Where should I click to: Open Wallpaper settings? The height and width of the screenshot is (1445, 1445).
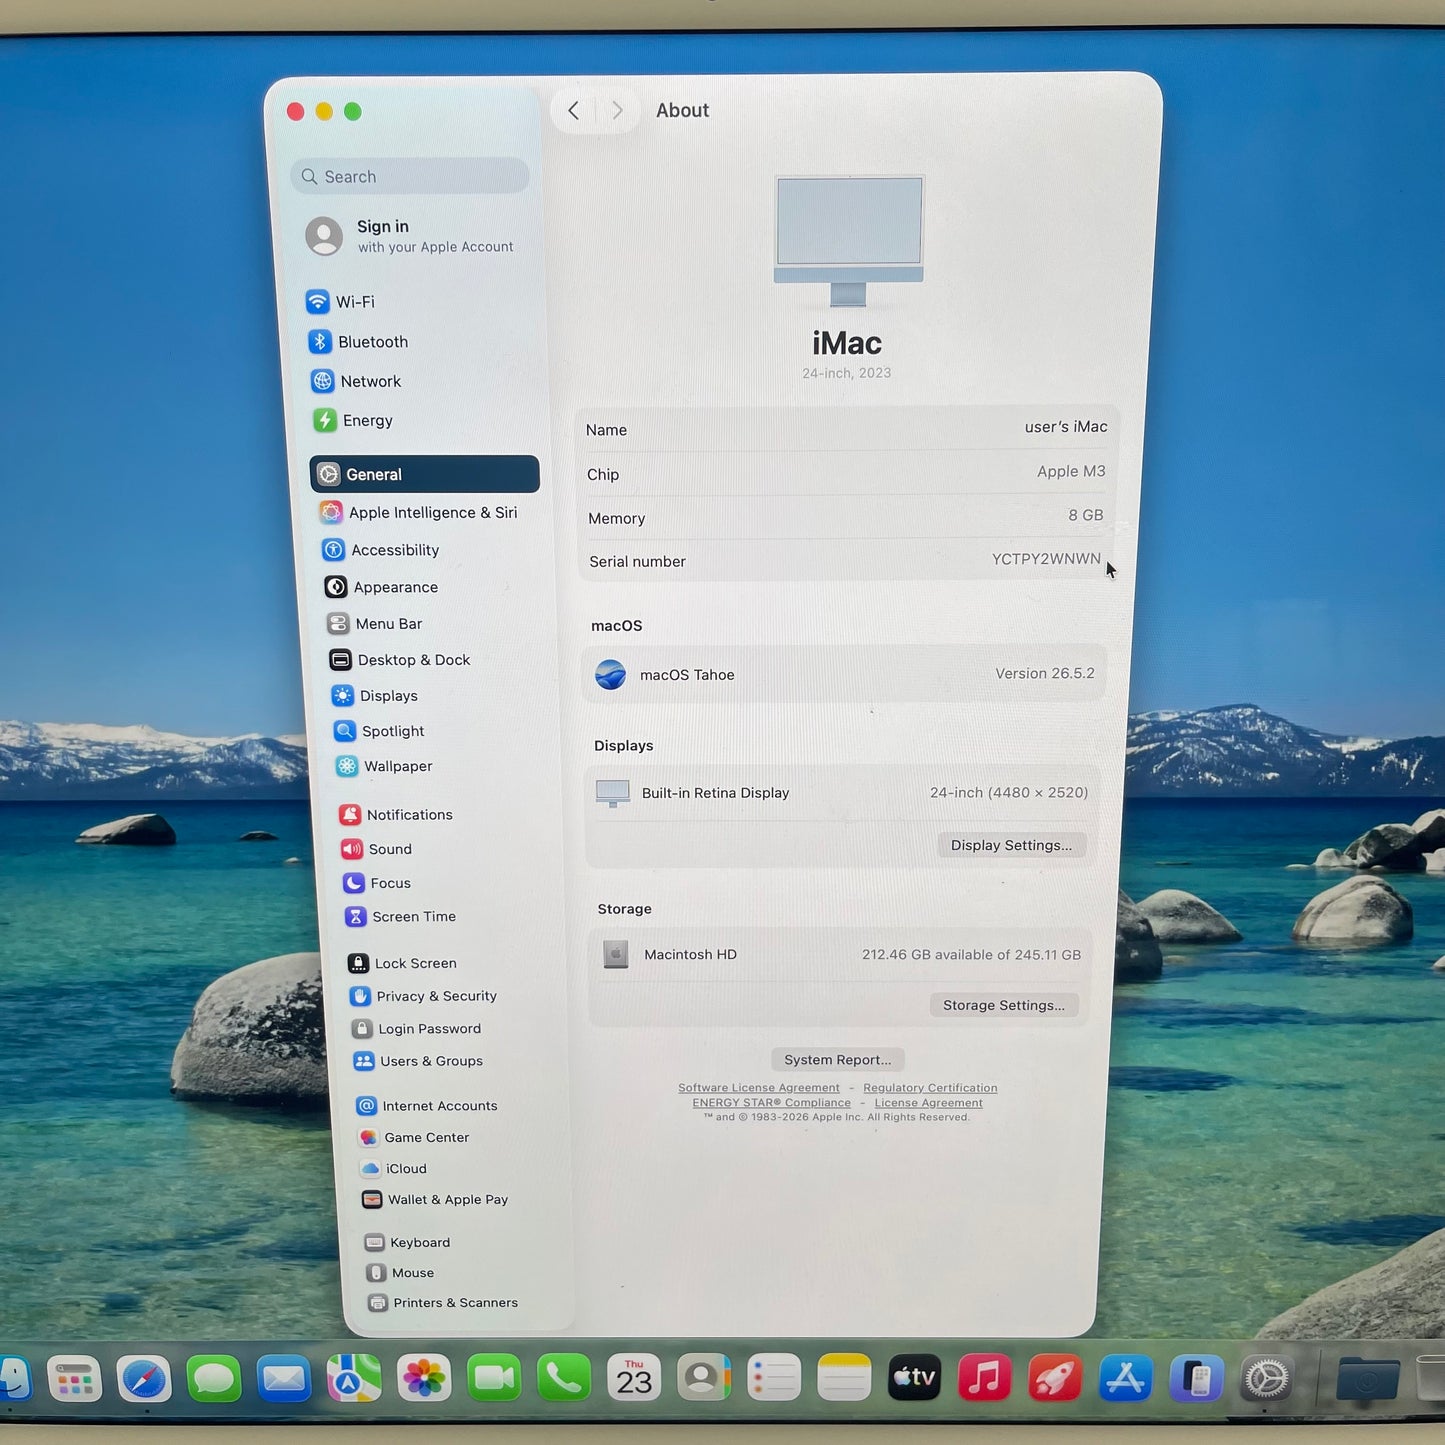point(384,766)
